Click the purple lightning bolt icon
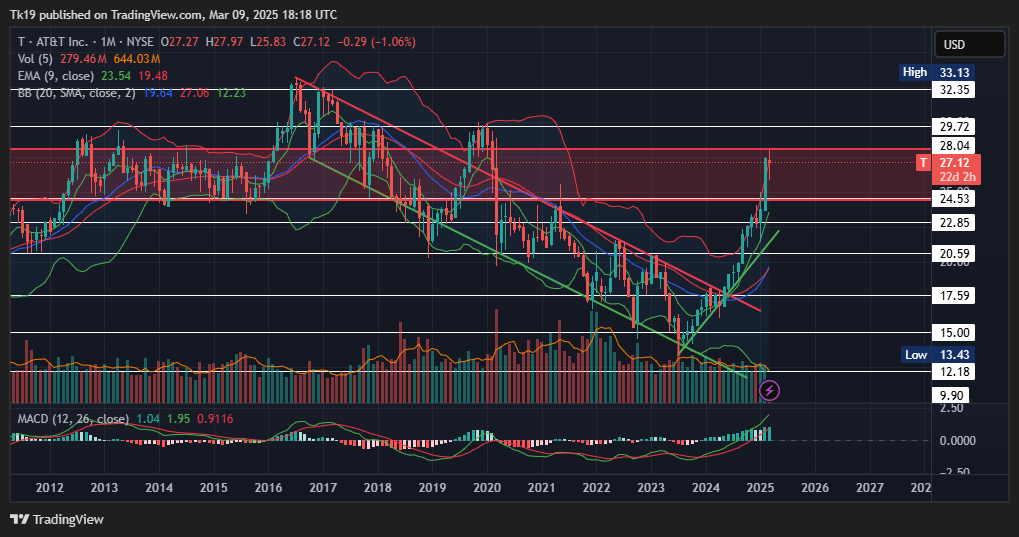The height and width of the screenshot is (537, 1019). pyautogui.click(x=769, y=391)
